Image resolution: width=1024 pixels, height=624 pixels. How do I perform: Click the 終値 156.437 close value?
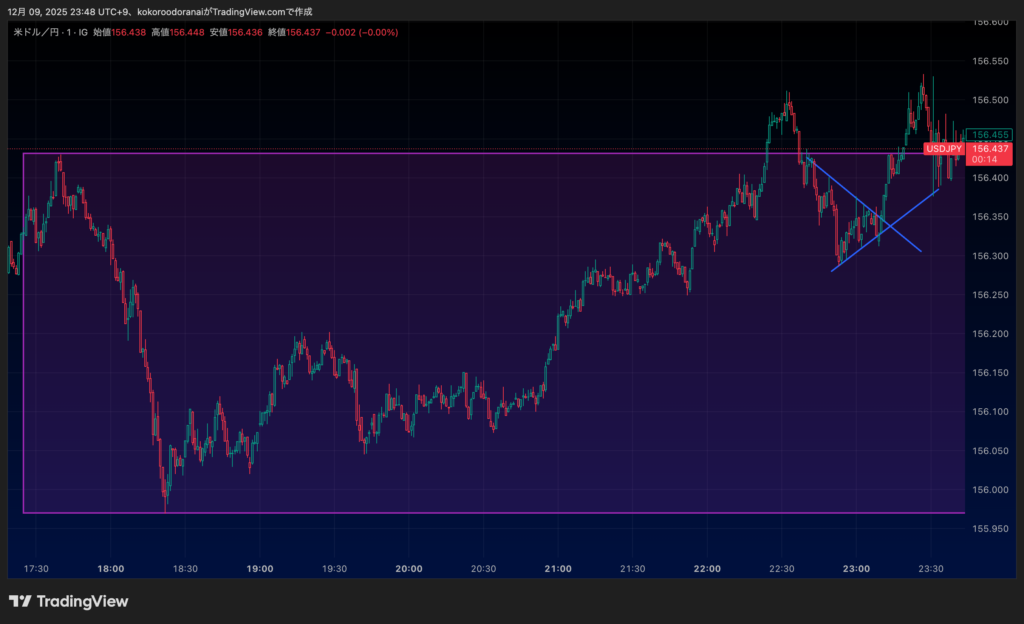click(305, 32)
